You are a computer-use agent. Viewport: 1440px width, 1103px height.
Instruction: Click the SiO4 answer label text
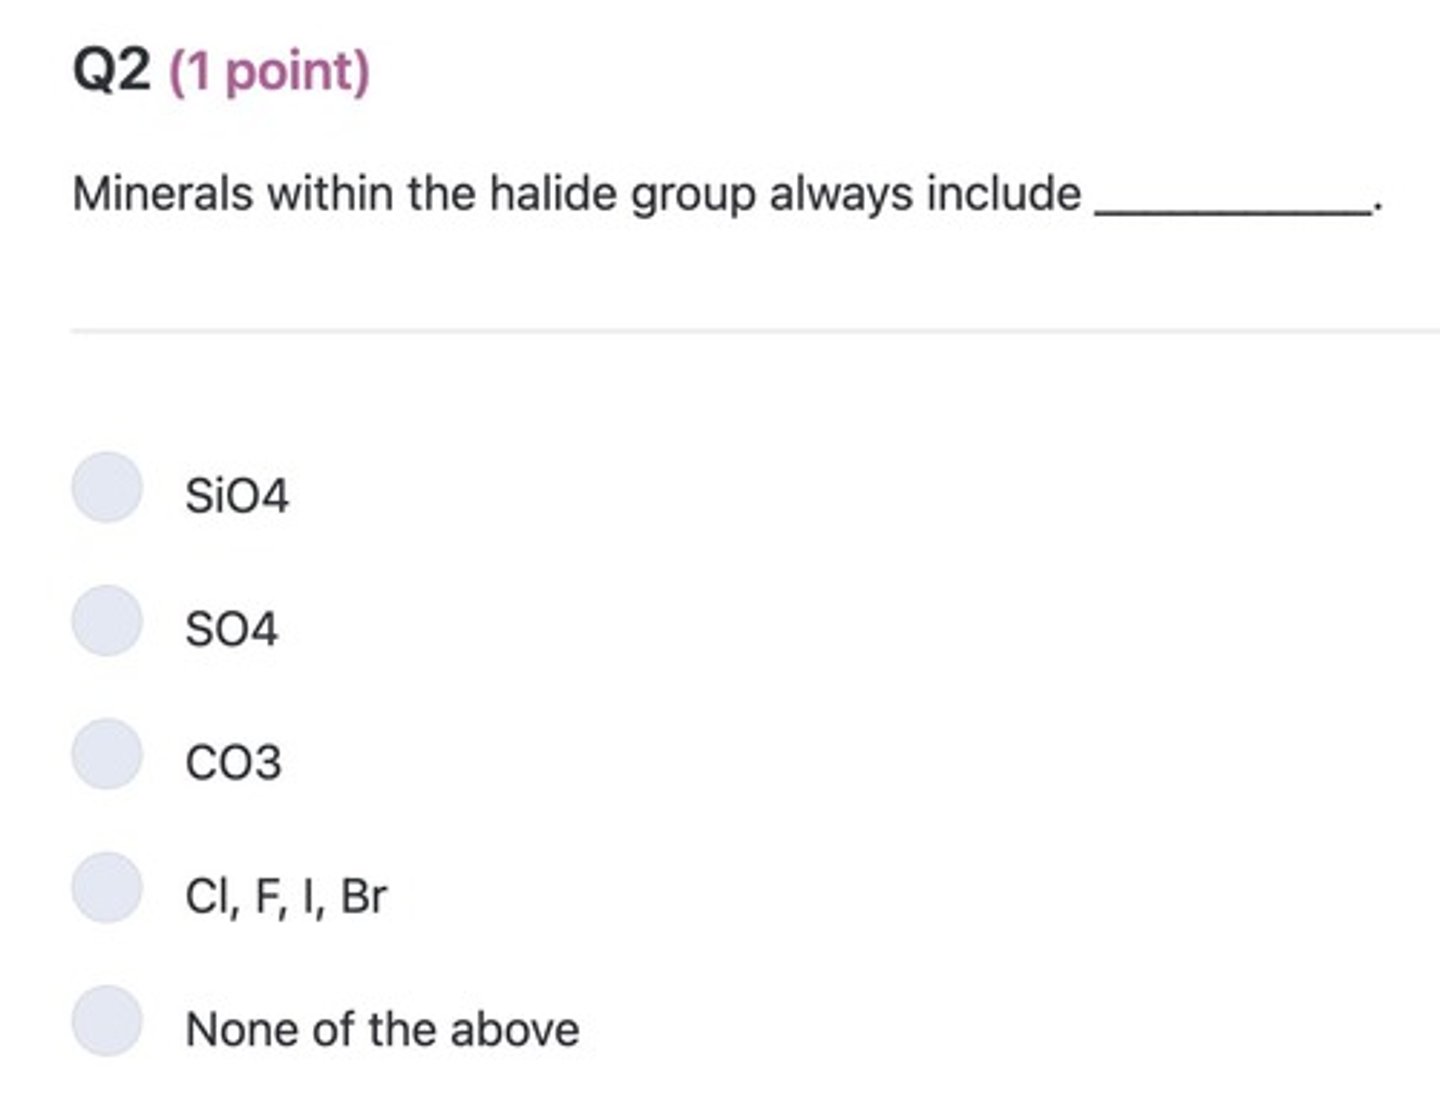tap(237, 496)
